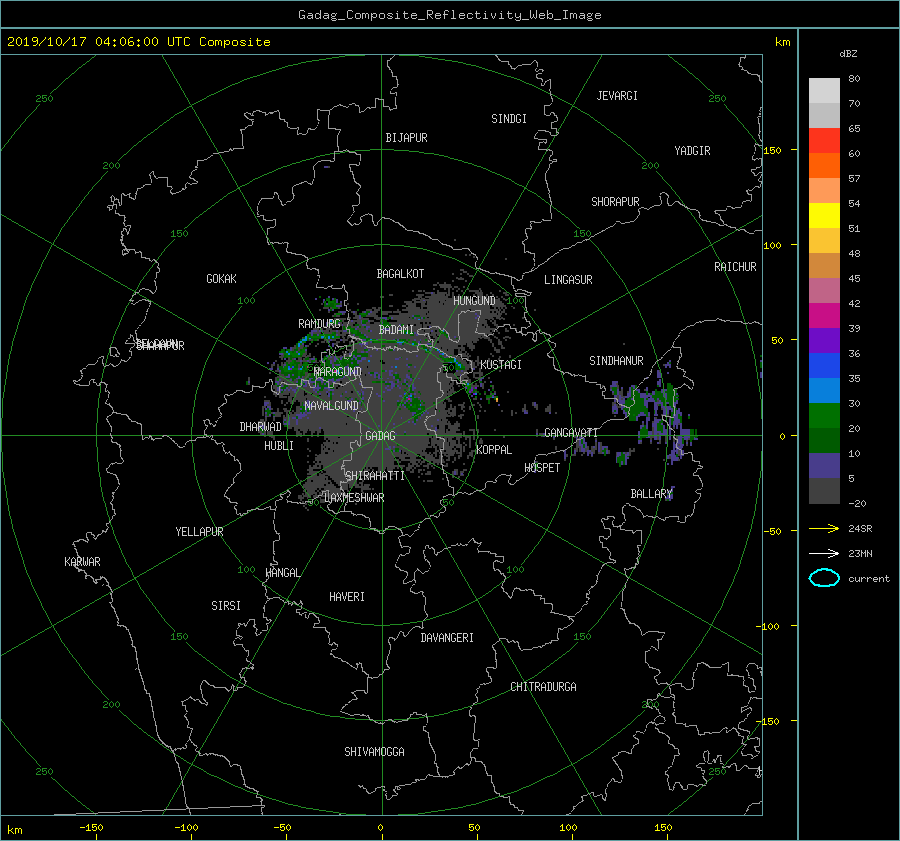Click the HUNGUND city label
Image resolution: width=900 pixels, height=841 pixels.
(474, 300)
